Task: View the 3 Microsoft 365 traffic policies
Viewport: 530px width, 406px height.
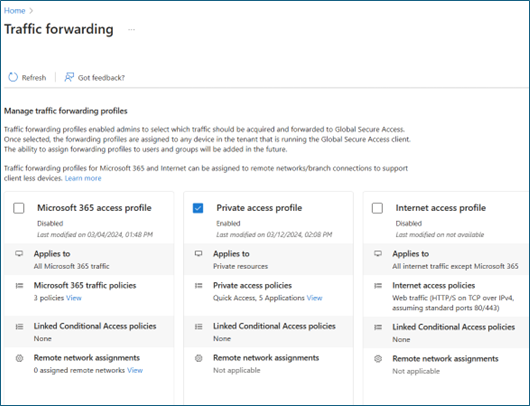Action: (74, 298)
